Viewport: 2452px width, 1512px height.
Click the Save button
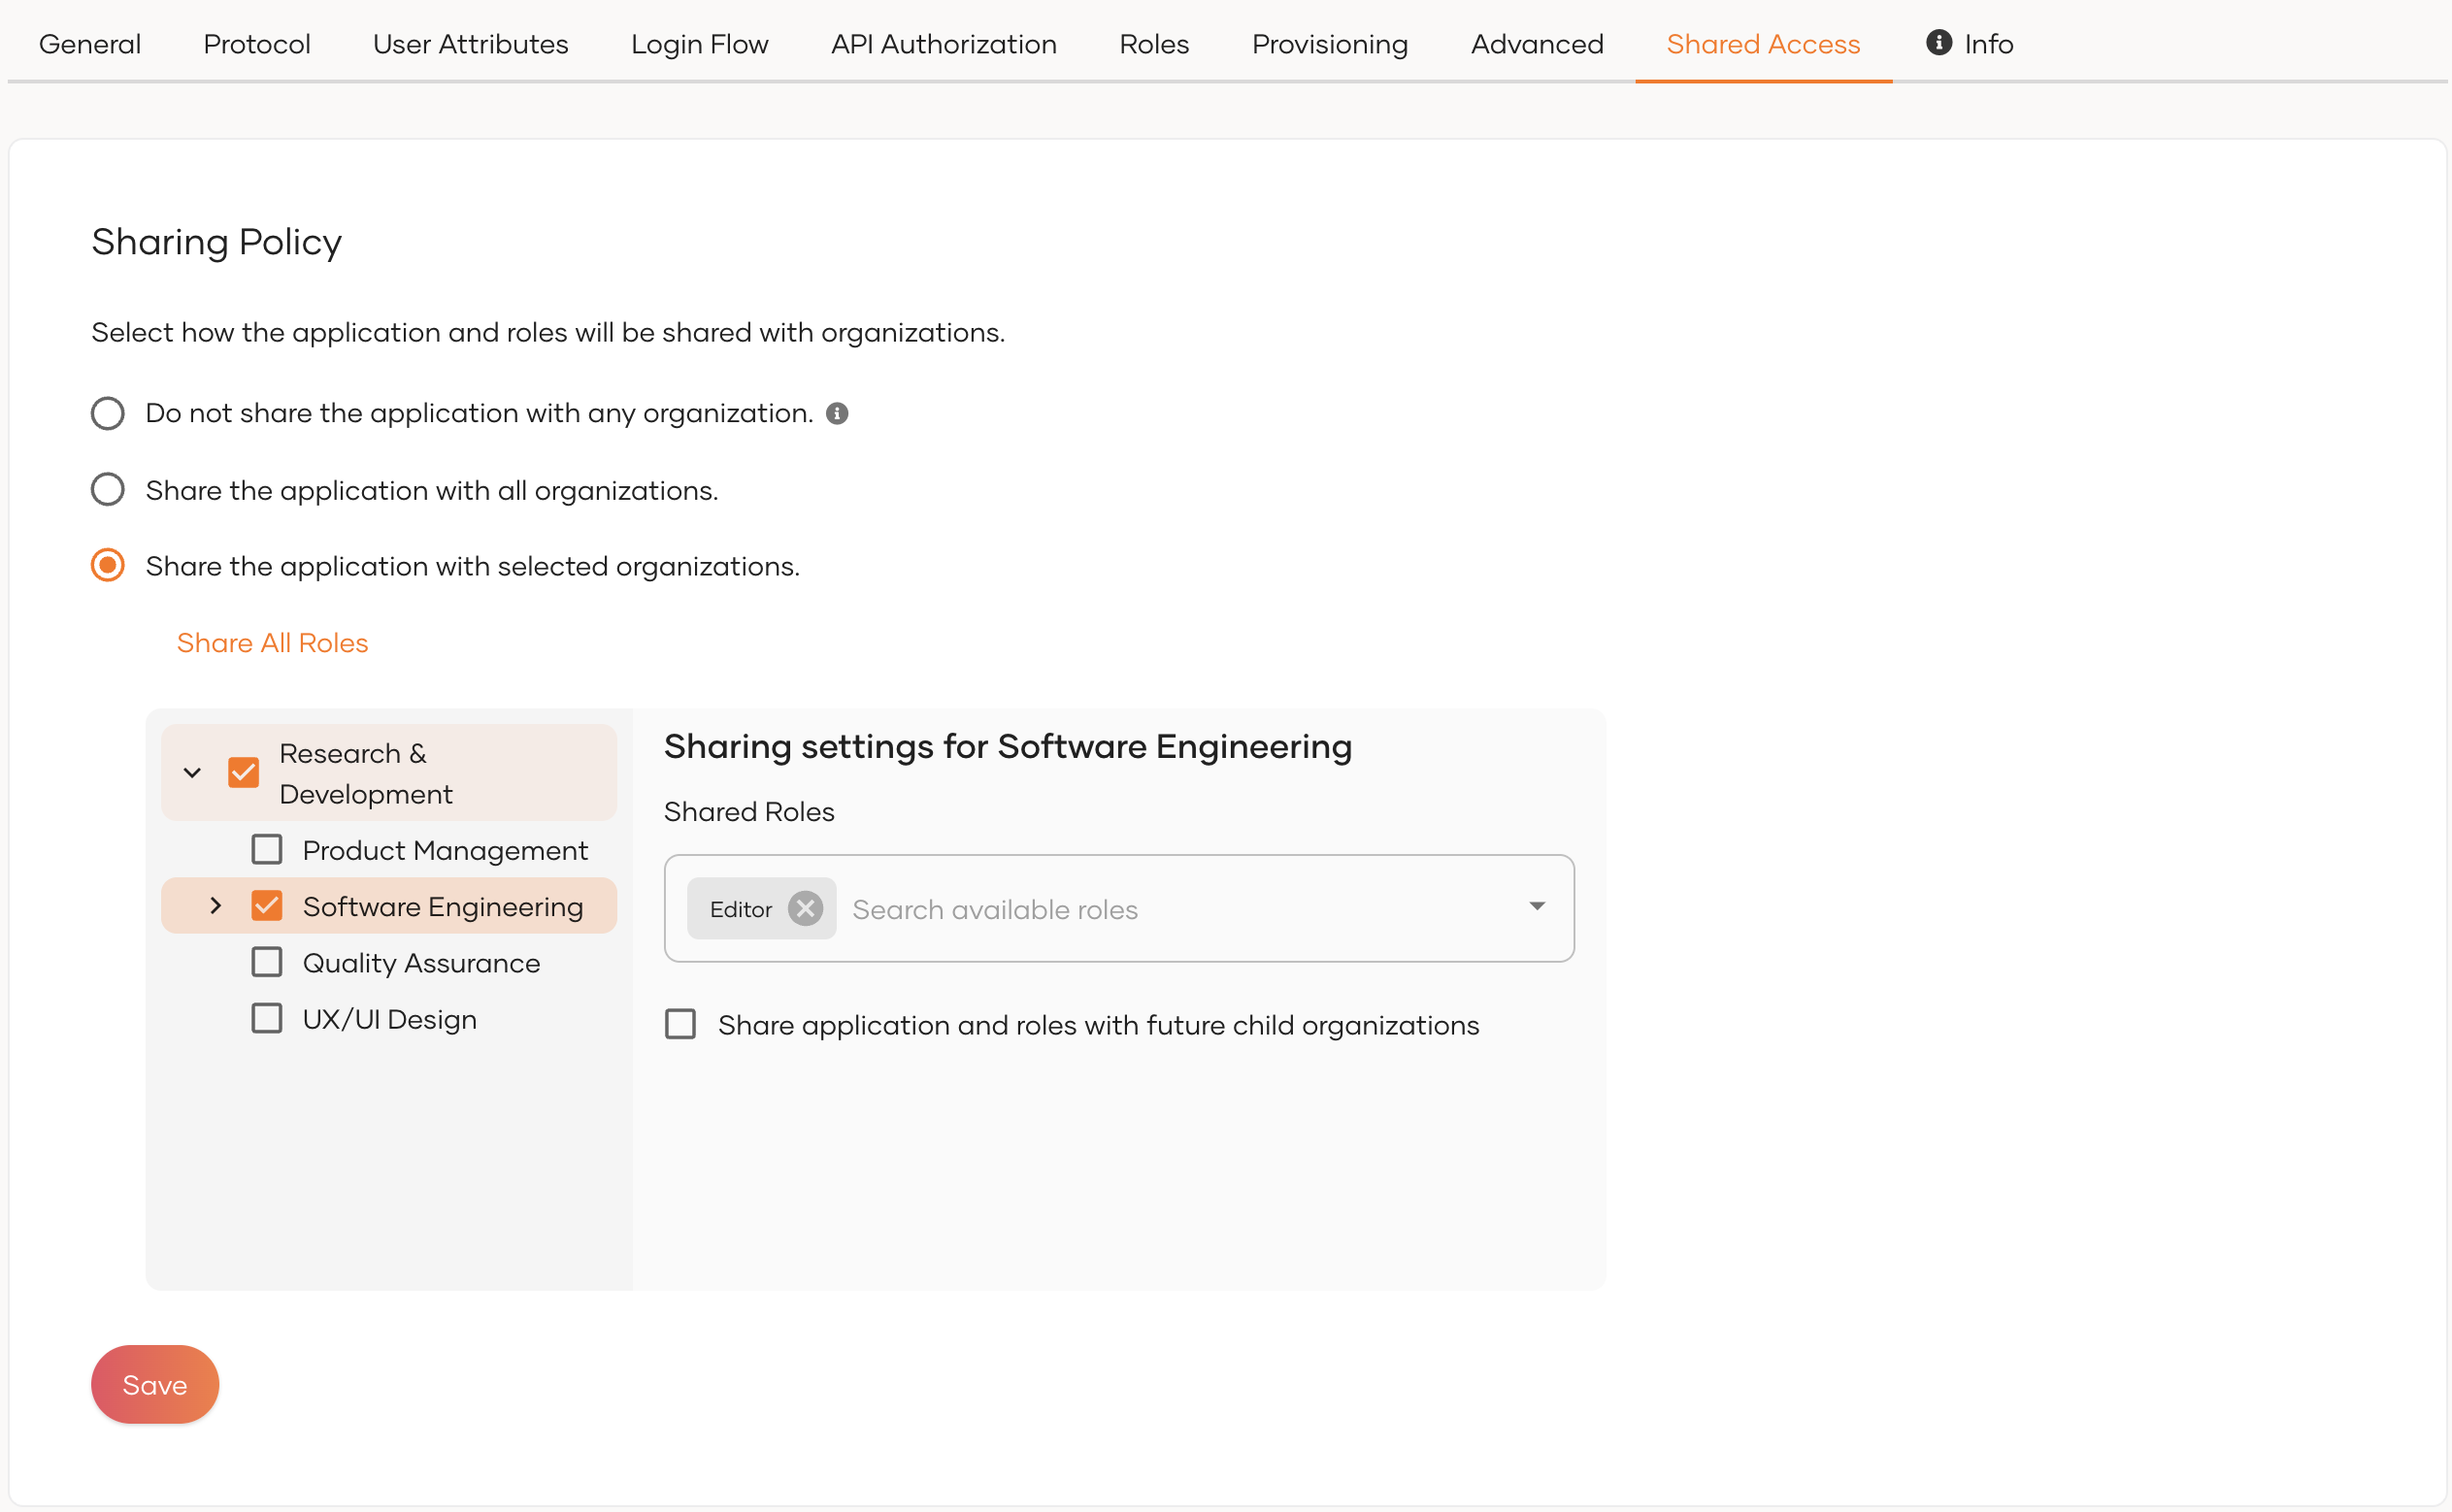[155, 1385]
